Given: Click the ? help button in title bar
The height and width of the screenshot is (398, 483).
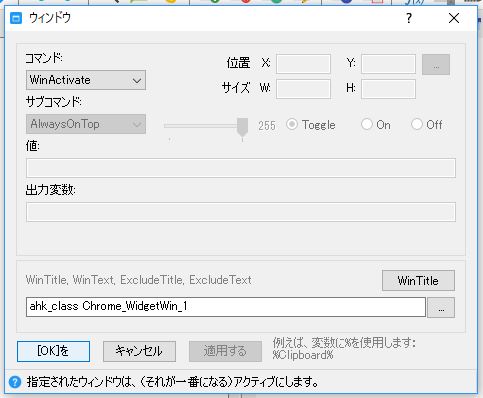Looking at the screenshot, I should (409, 18).
